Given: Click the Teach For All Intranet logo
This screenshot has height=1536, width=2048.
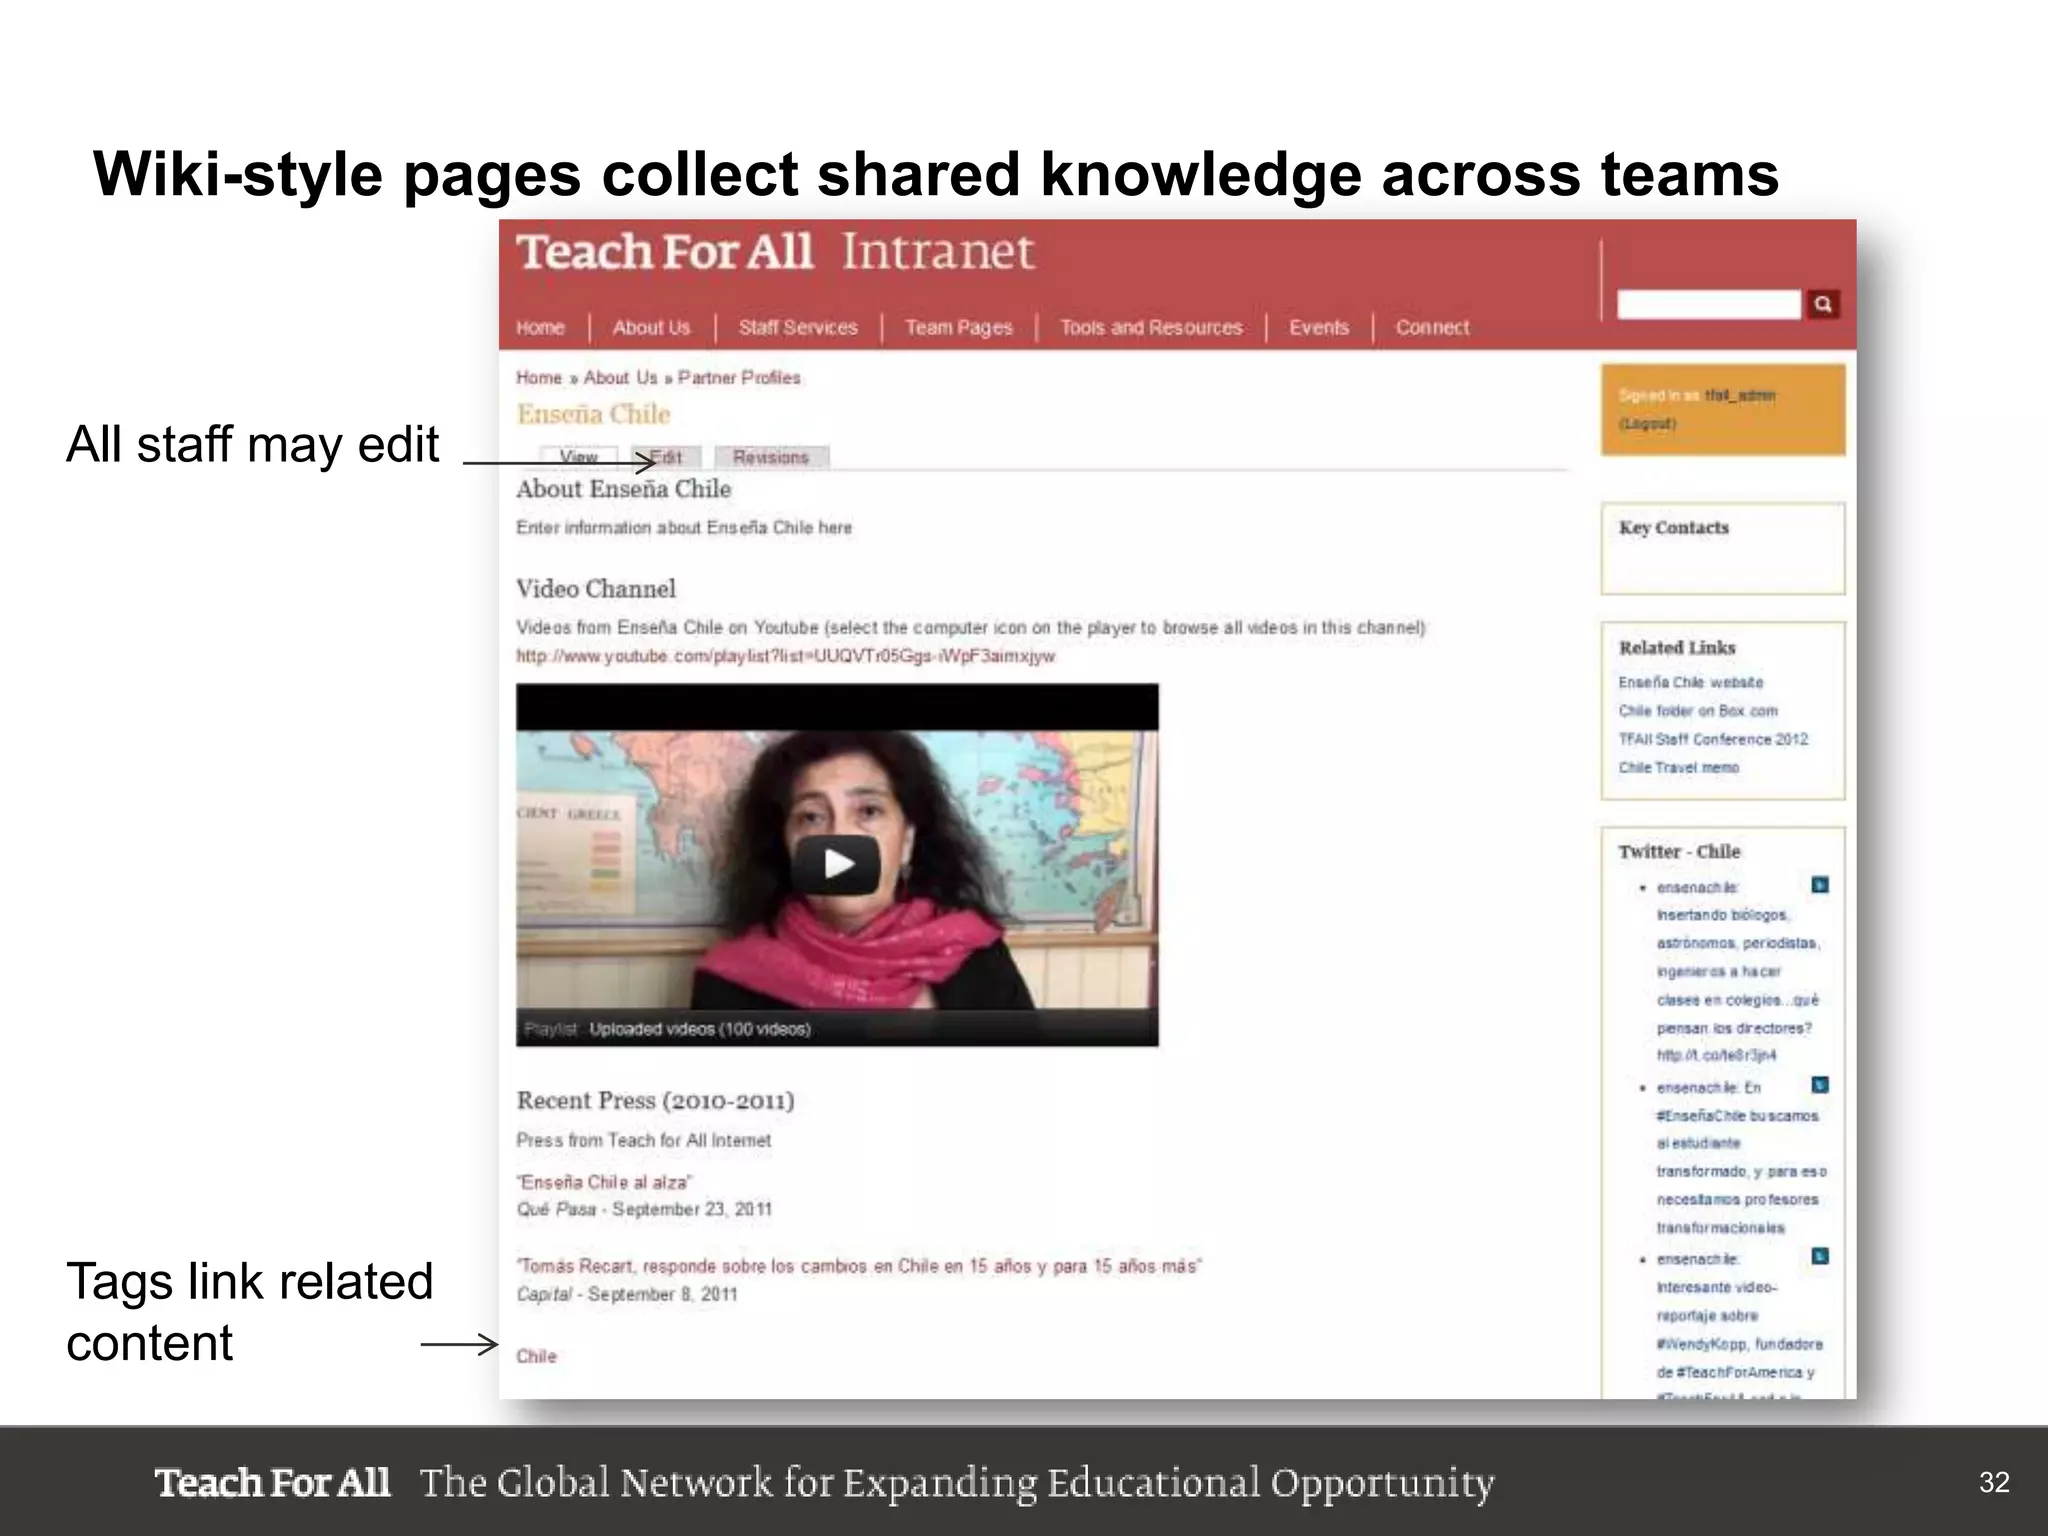Looking at the screenshot, I should (x=775, y=251).
